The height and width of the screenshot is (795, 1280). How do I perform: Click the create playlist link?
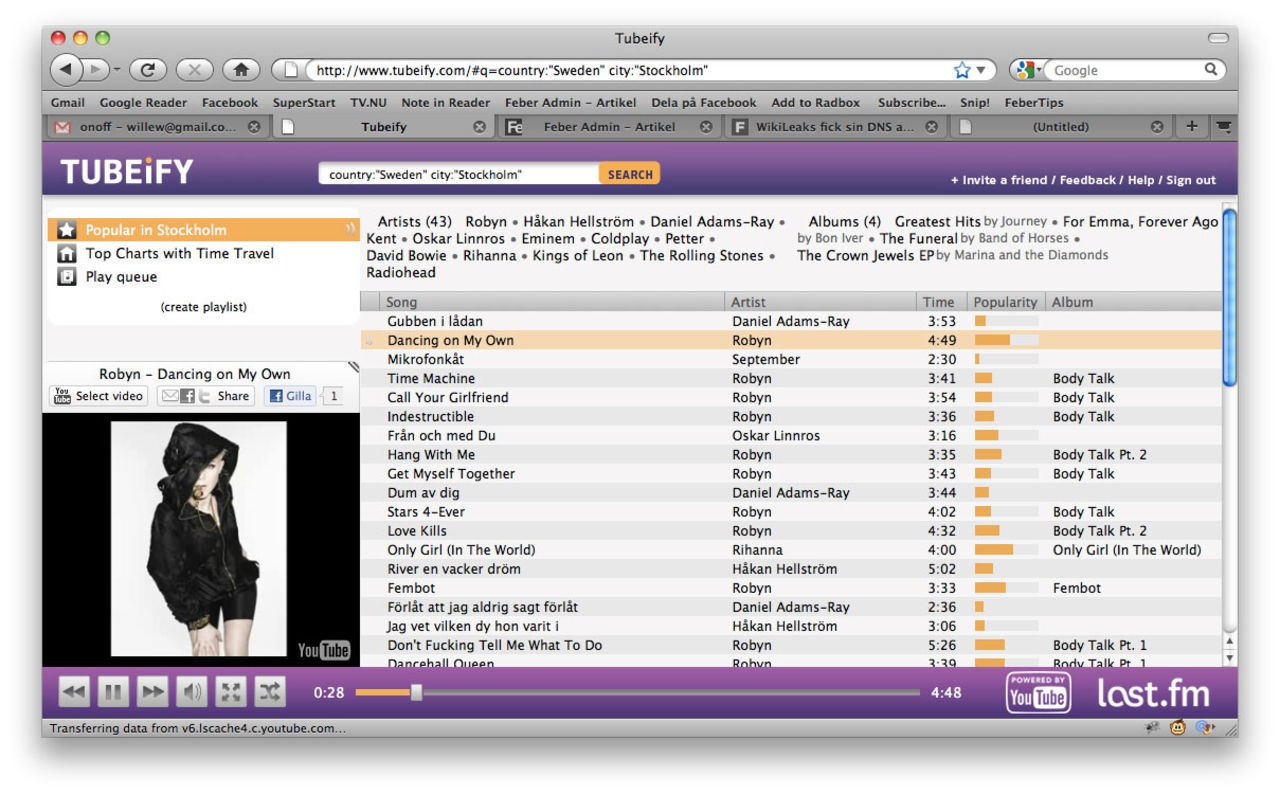pyautogui.click(x=203, y=307)
